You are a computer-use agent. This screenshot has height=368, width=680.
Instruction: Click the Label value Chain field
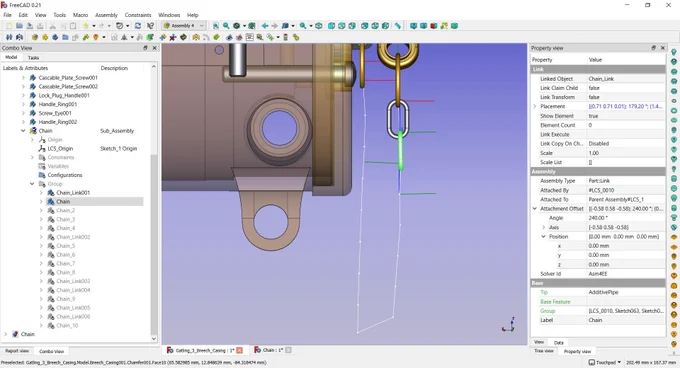[626, 320]
